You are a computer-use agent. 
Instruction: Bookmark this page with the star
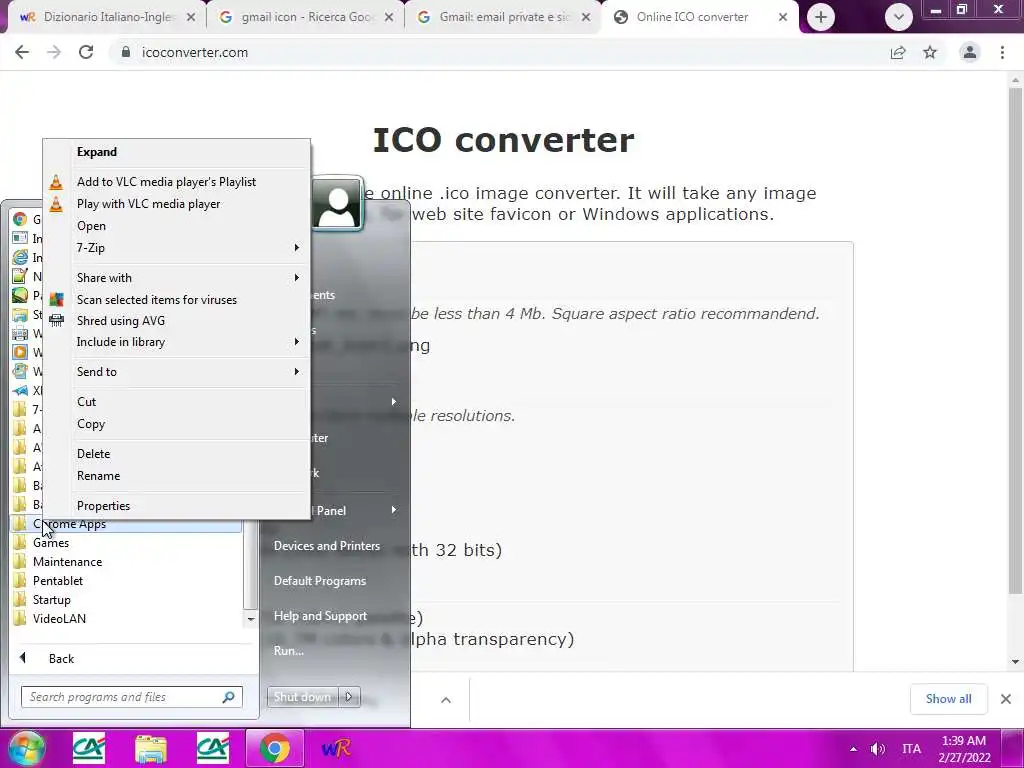pos(930,52)
